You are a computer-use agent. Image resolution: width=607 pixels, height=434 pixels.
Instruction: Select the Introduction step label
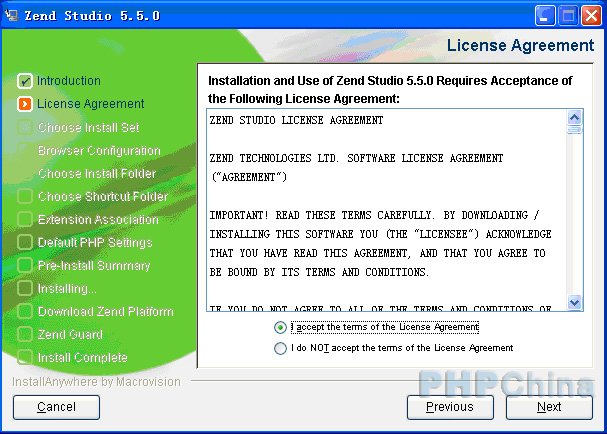point(69,81)
